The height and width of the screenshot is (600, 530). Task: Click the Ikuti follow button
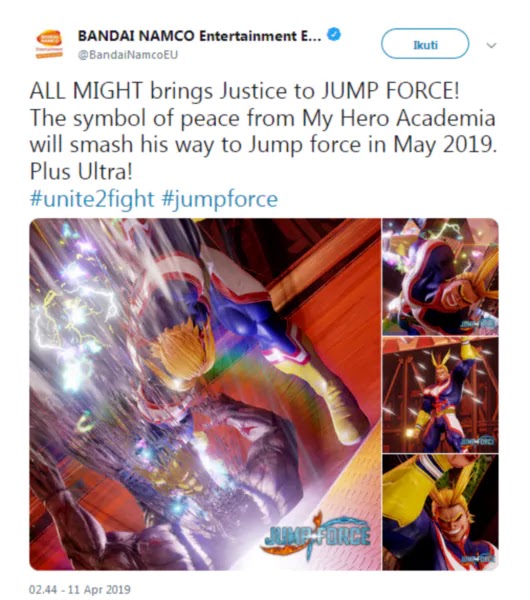pos(425,44)
